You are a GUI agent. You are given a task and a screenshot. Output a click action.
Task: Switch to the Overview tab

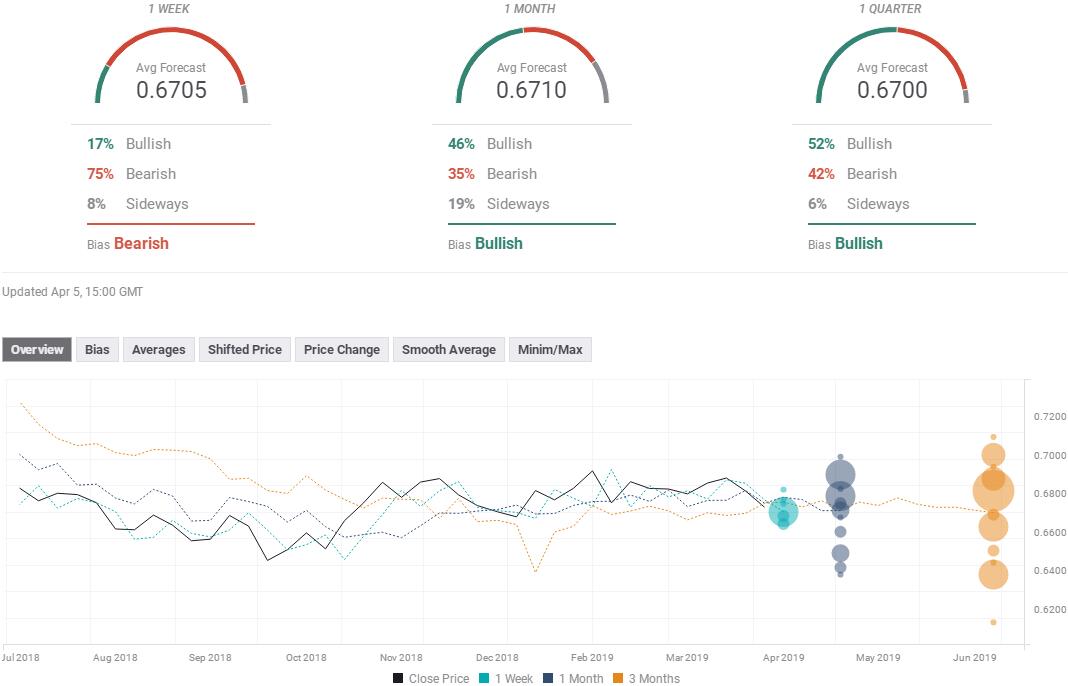pos(37,349)
